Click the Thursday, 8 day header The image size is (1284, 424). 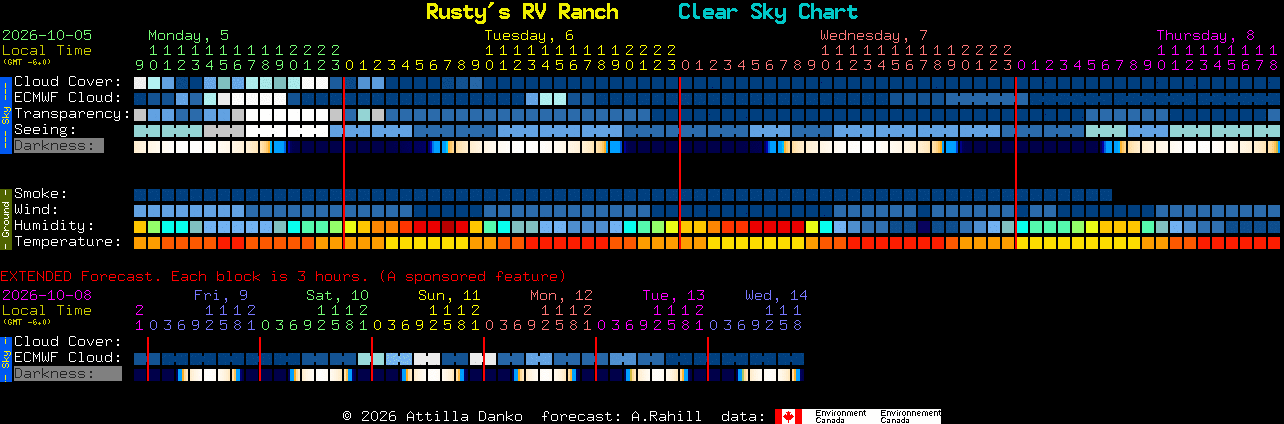tap(1205, 35)
